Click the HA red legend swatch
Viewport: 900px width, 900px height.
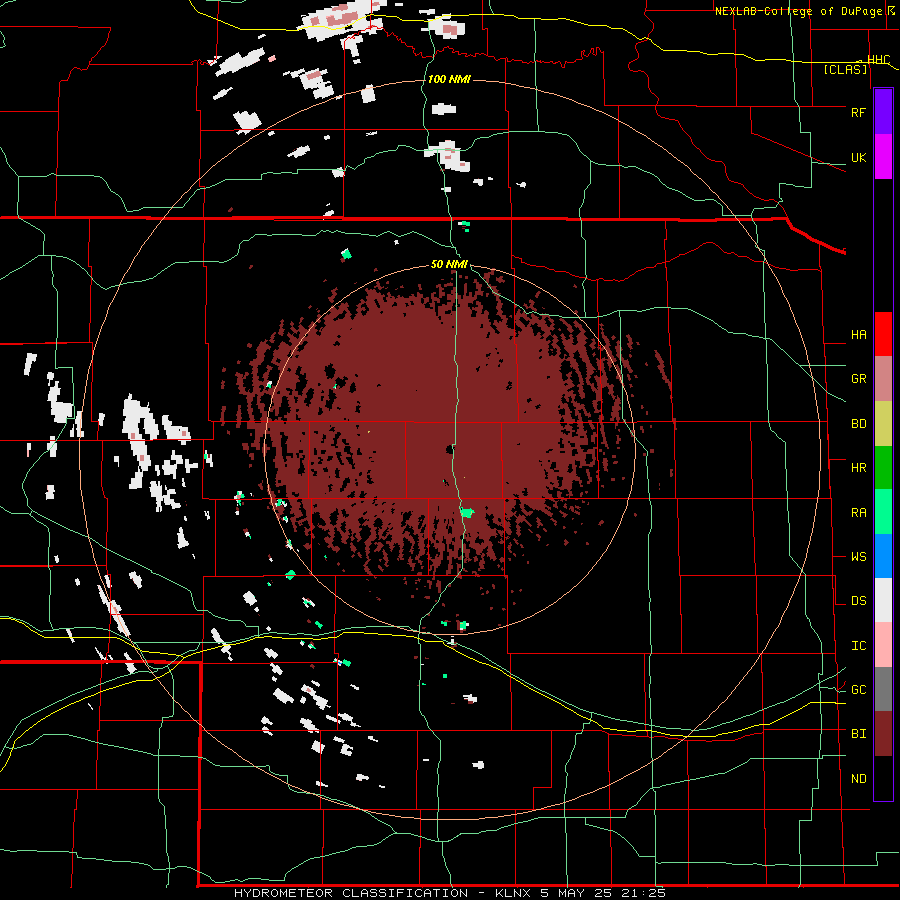coord(883,334)
